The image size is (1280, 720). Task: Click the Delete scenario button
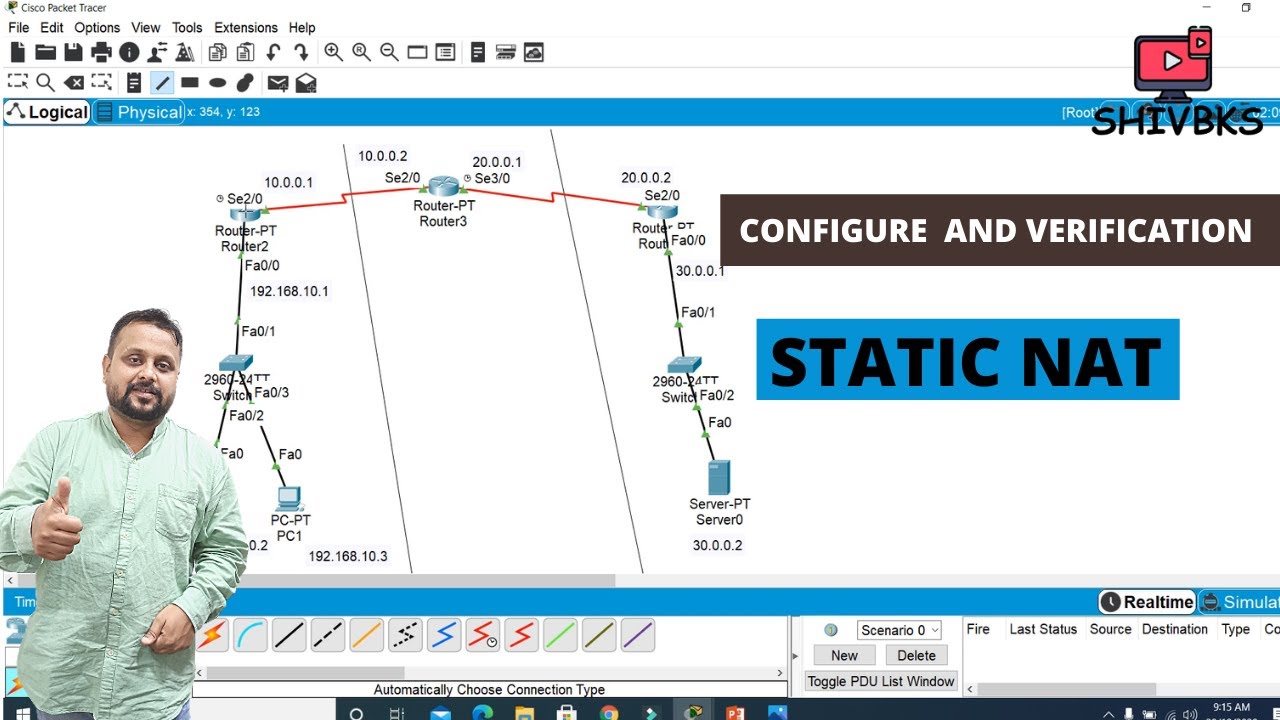pos(916,656)
